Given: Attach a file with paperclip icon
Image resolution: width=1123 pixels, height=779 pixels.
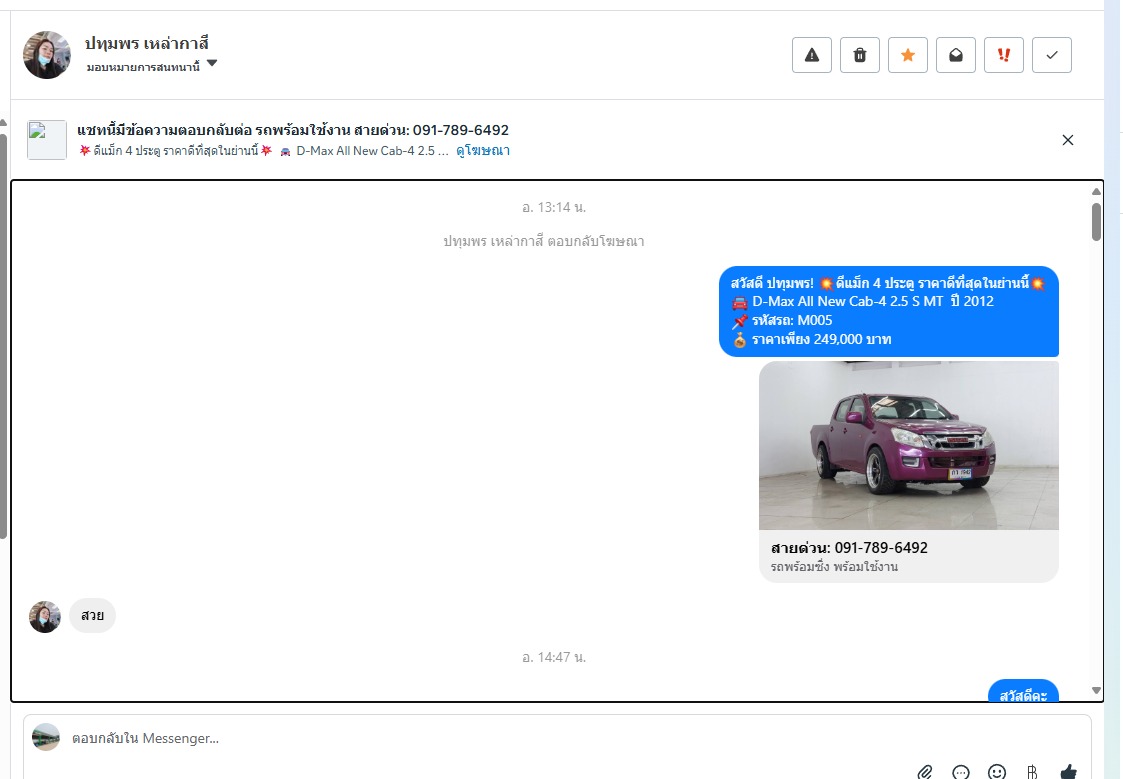Looking at the screenshot, I should [925, 772].
